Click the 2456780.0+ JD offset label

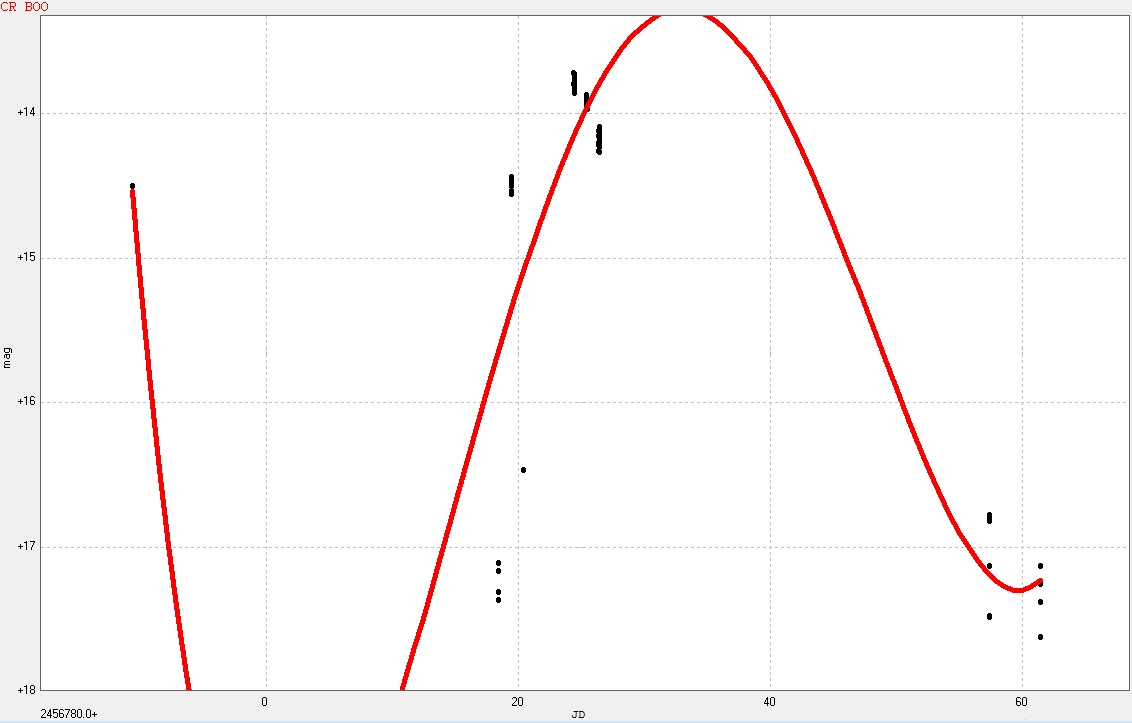[x=69, y=714]
